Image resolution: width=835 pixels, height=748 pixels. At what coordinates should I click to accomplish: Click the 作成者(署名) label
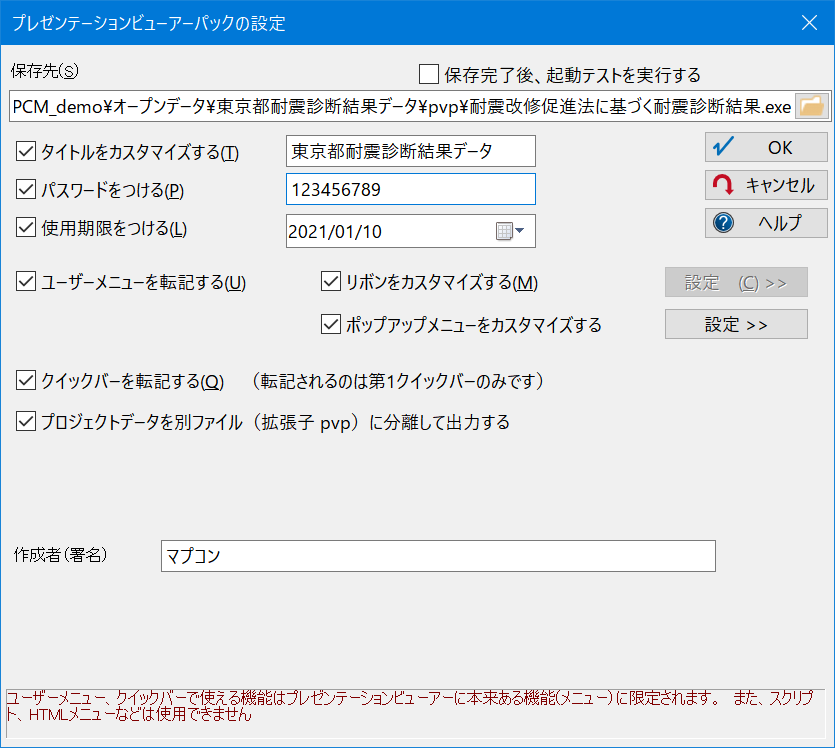tap(60, 555)
